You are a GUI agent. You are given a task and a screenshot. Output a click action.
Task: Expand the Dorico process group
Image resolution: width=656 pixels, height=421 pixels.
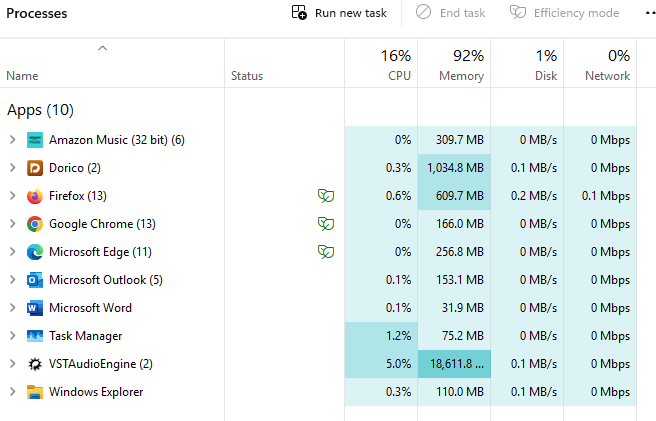[13, 168]
